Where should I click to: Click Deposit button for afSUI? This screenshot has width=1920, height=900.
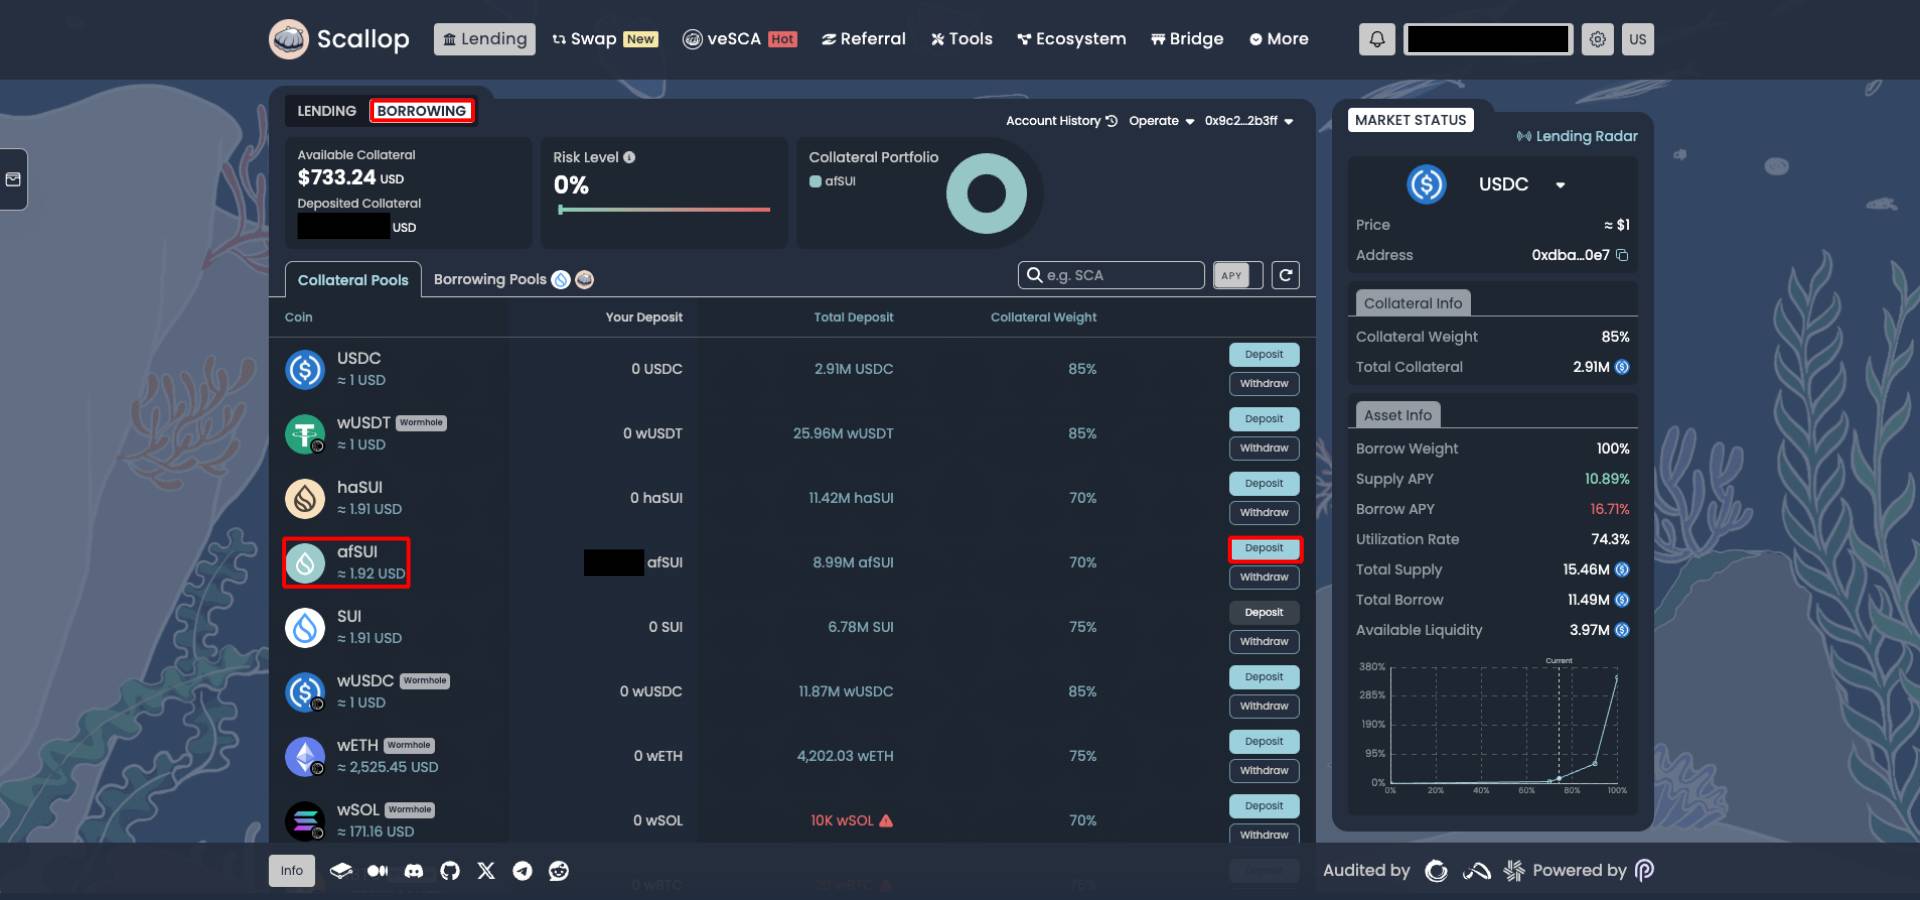tap(1264, 548)
